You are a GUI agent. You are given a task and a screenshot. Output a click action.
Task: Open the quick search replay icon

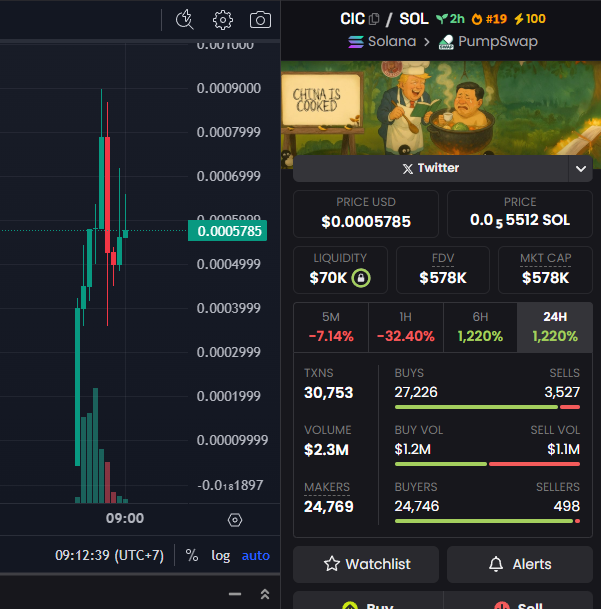tap(185, 19)
